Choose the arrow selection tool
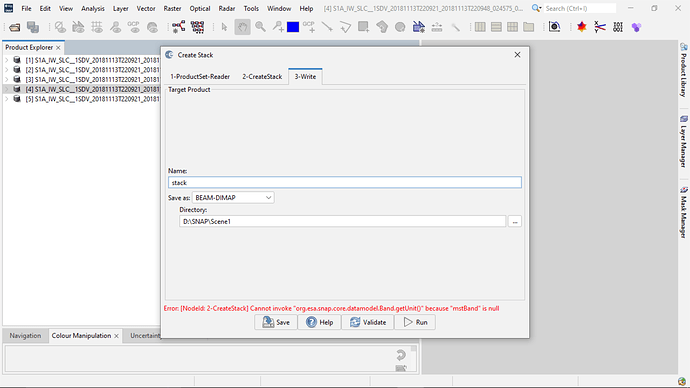 224,27
